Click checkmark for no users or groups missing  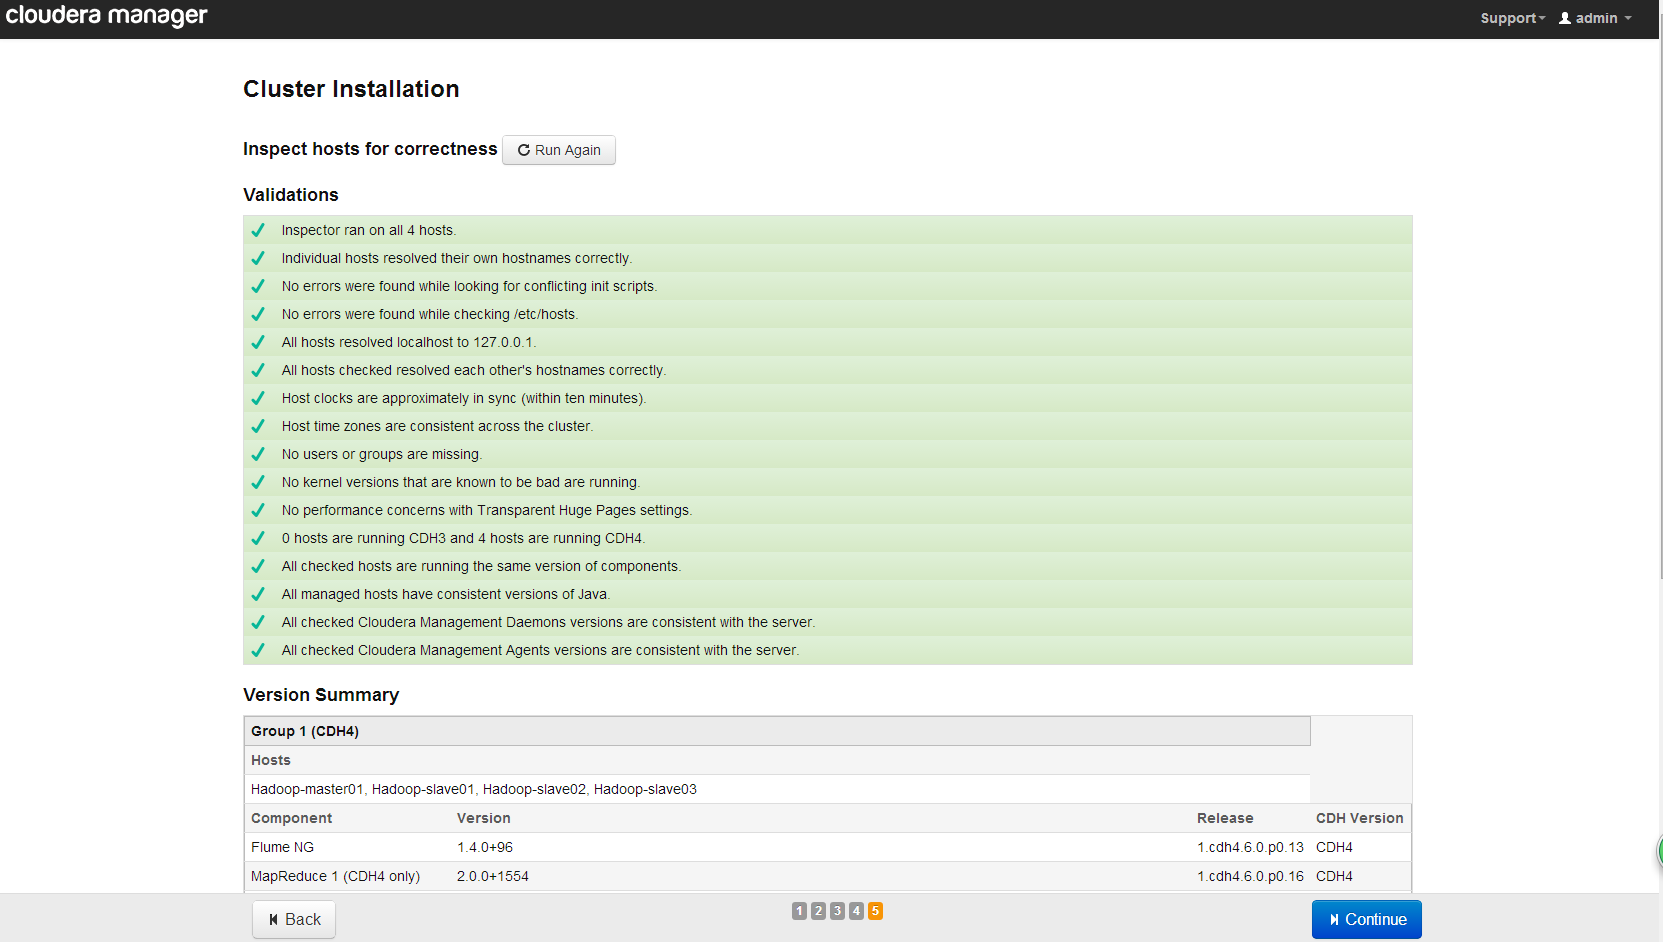[258, 454]
